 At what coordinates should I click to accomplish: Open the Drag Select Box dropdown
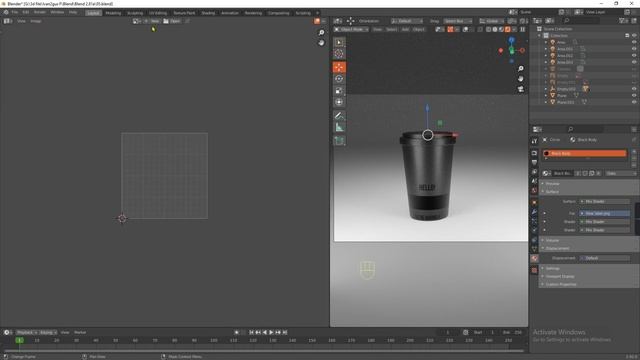point(458,21)
